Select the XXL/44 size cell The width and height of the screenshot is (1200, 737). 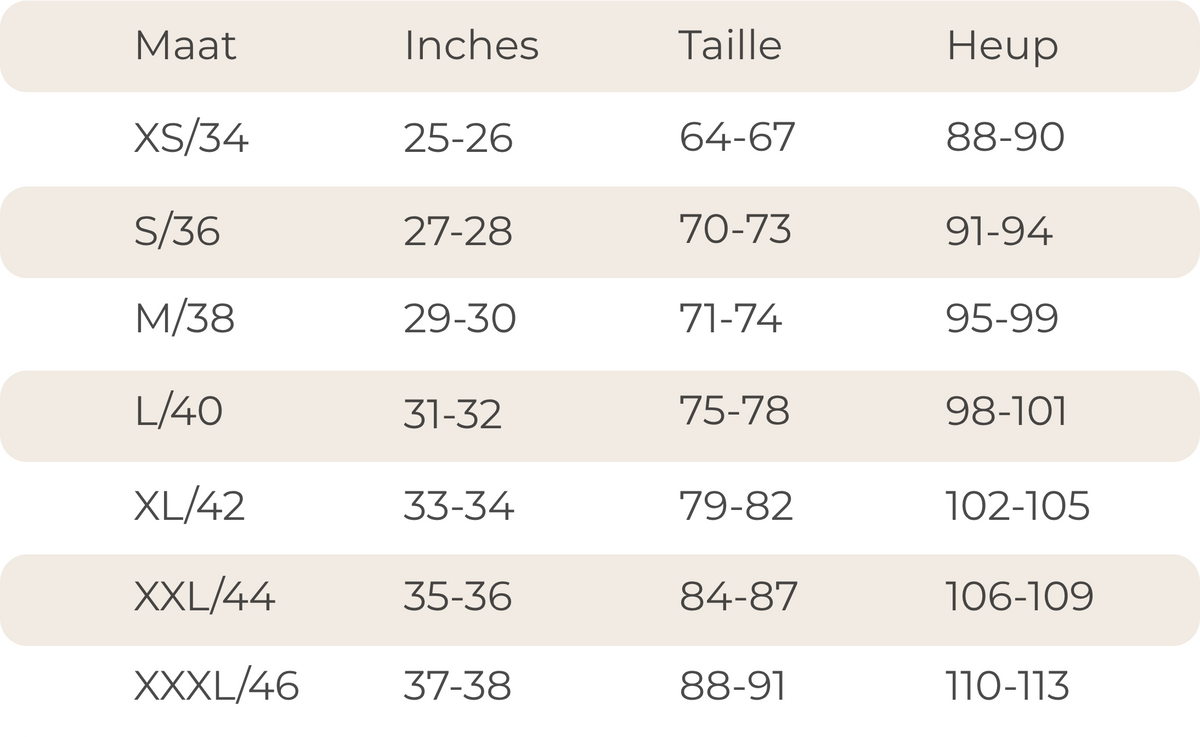pos(205,597)
